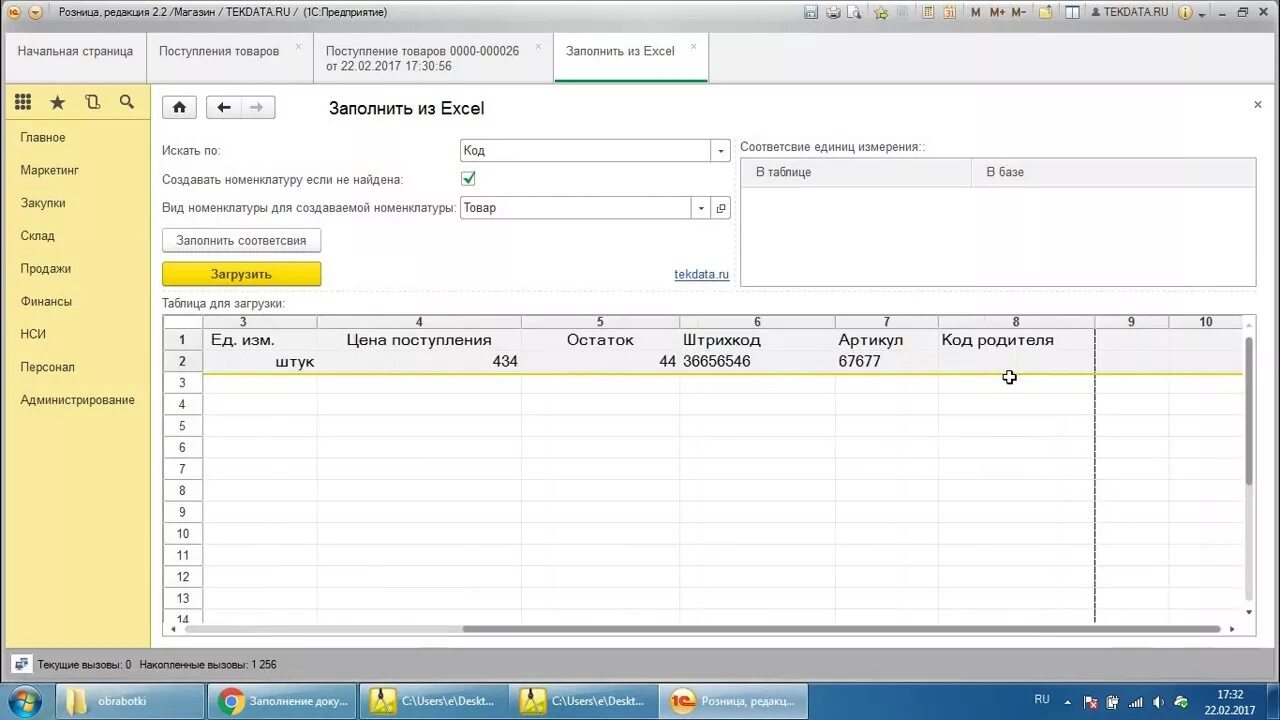Open print preview icon in title toolbar
Image resolution: width=1280 pixels, height=720 pixels.
click(855, 12)
